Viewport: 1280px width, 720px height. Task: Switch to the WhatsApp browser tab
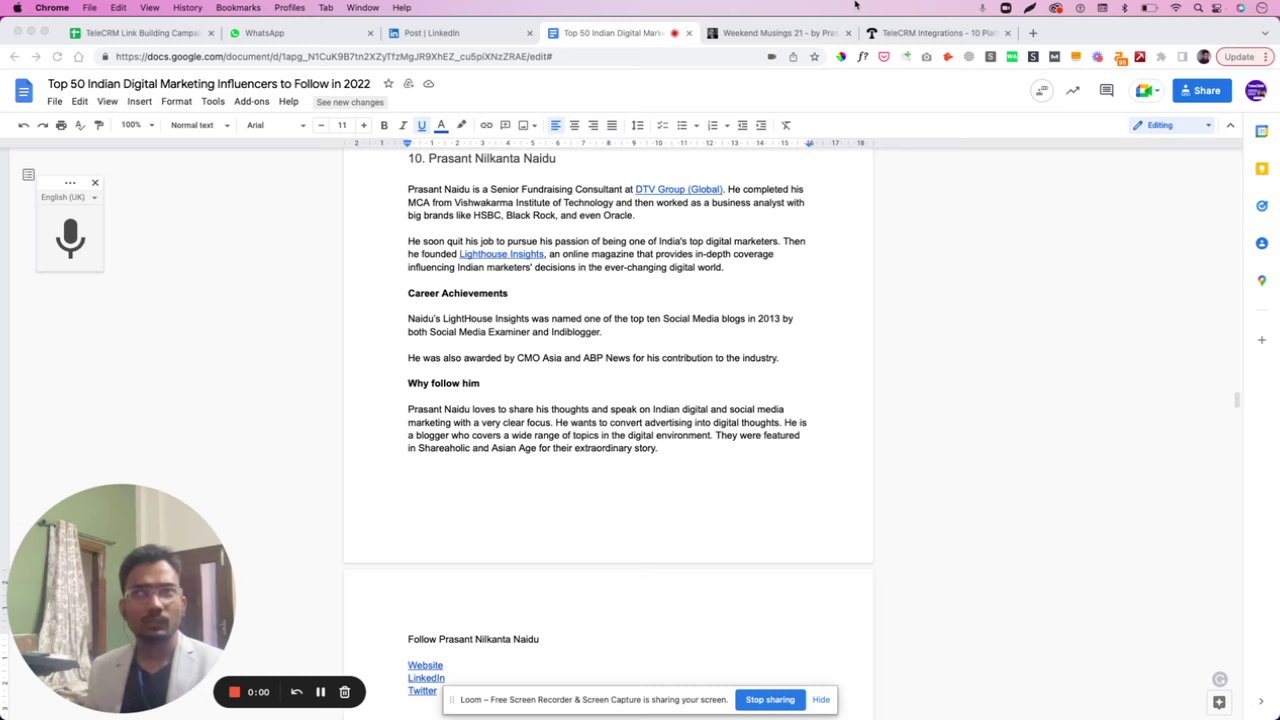(x=300, y=33)
